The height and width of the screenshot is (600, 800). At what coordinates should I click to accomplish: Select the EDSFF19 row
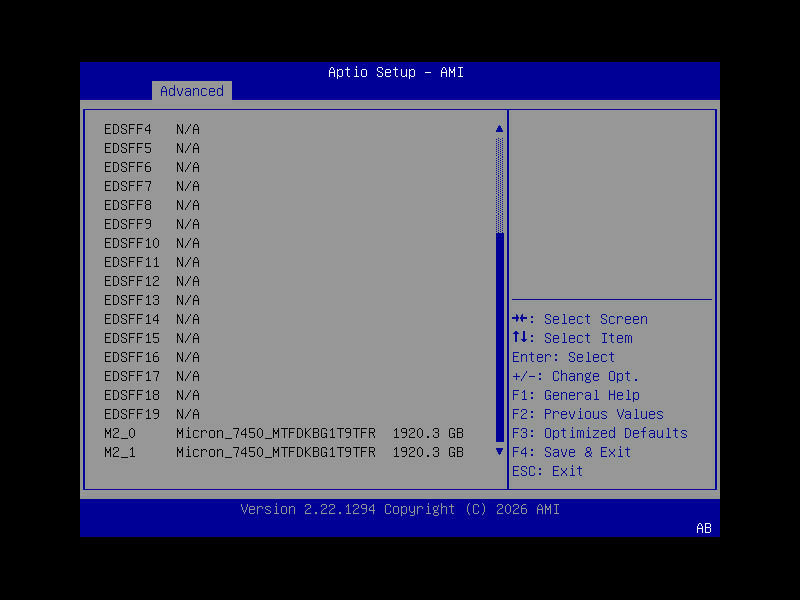coord(152,414)
